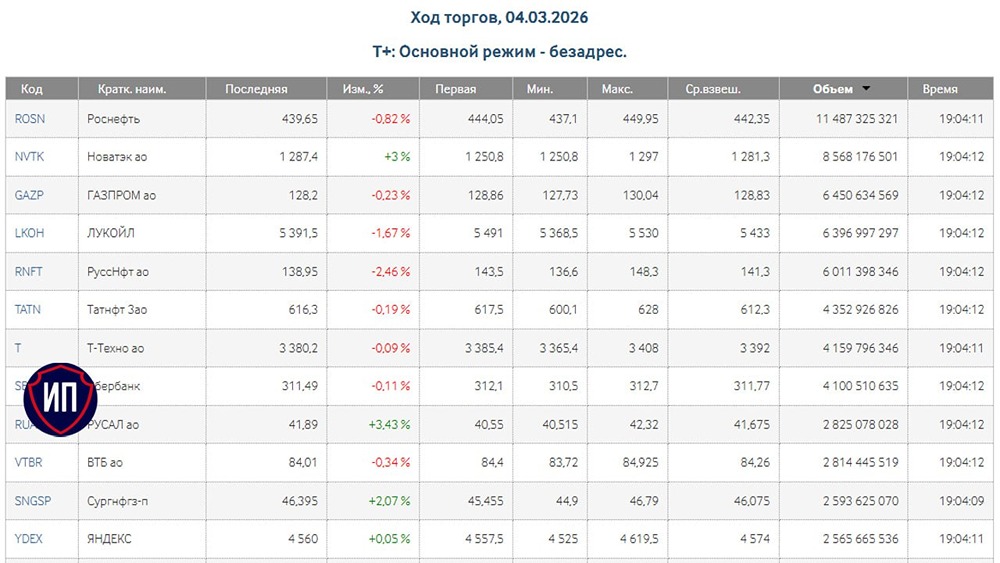
Task: Open the RNFT ticker link
Action: coord(29,271)
